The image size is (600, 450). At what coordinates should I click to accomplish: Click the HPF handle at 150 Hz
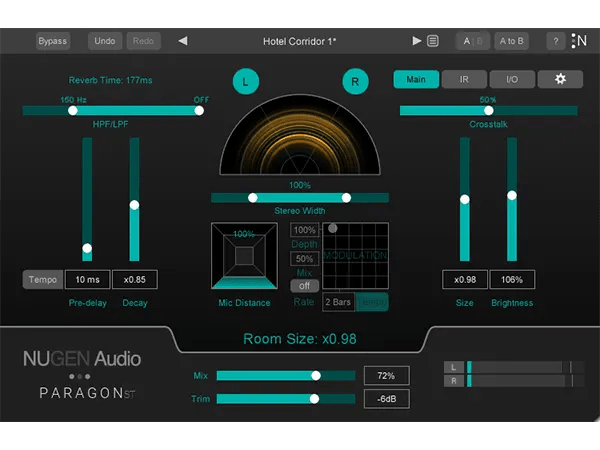[73, 111]
